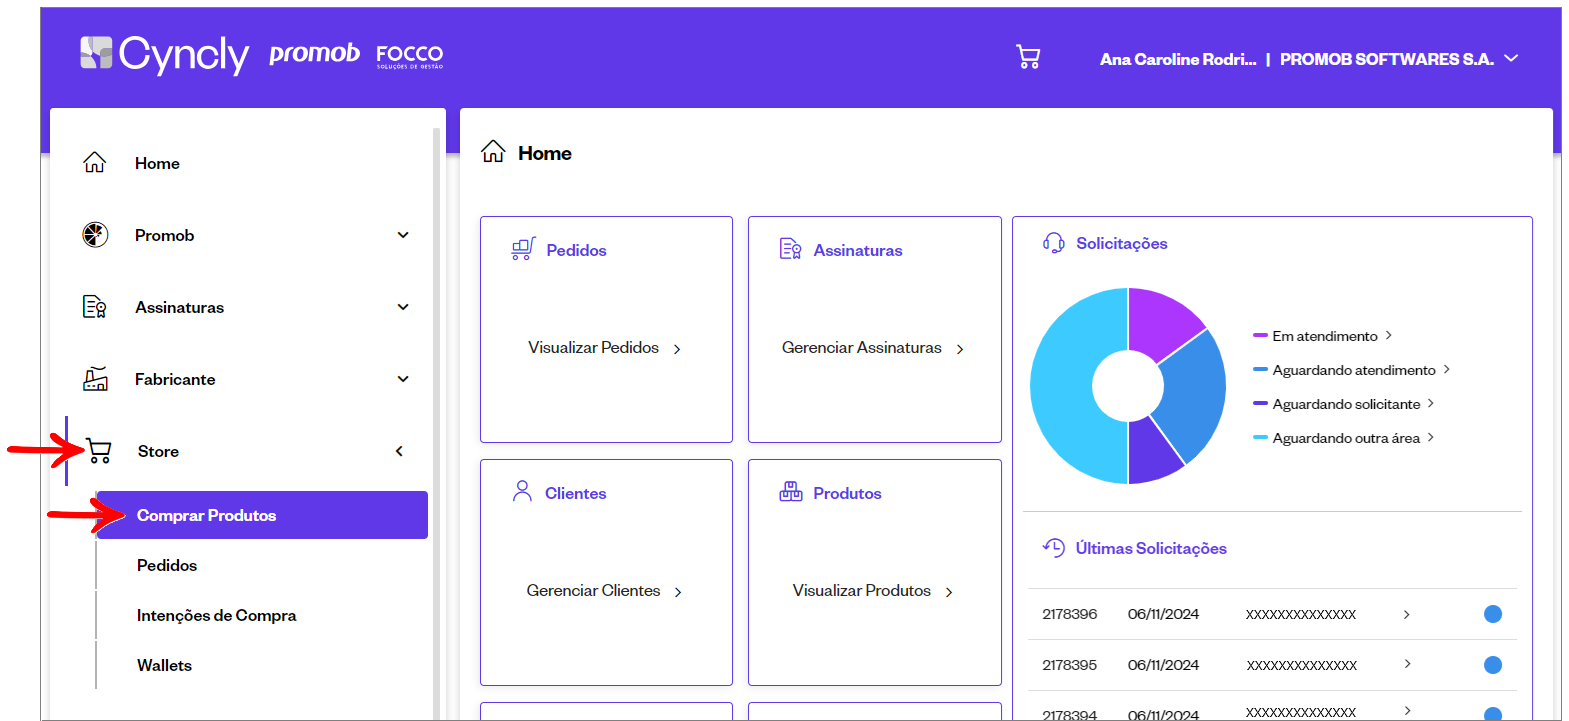Click the Assinaturas document icon in sidebar
Screen dimensions: 1569x721
pyautogui.click(x=94, y=307)
